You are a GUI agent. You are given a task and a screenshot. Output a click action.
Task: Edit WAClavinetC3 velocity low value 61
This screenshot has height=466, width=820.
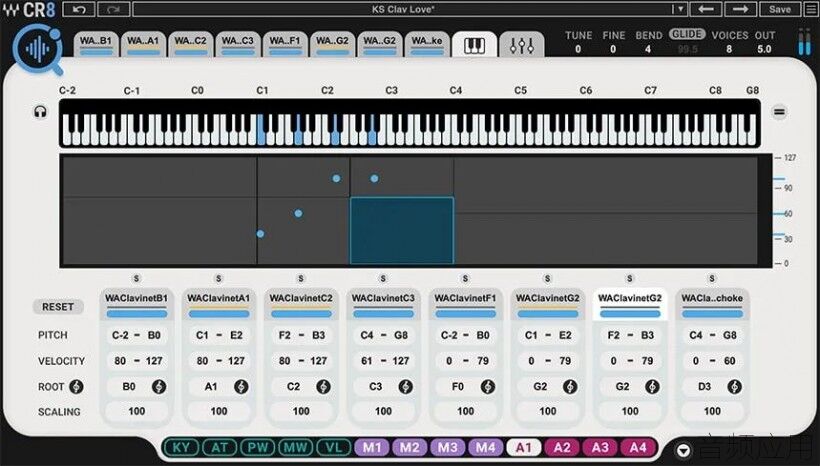(367, 361)
